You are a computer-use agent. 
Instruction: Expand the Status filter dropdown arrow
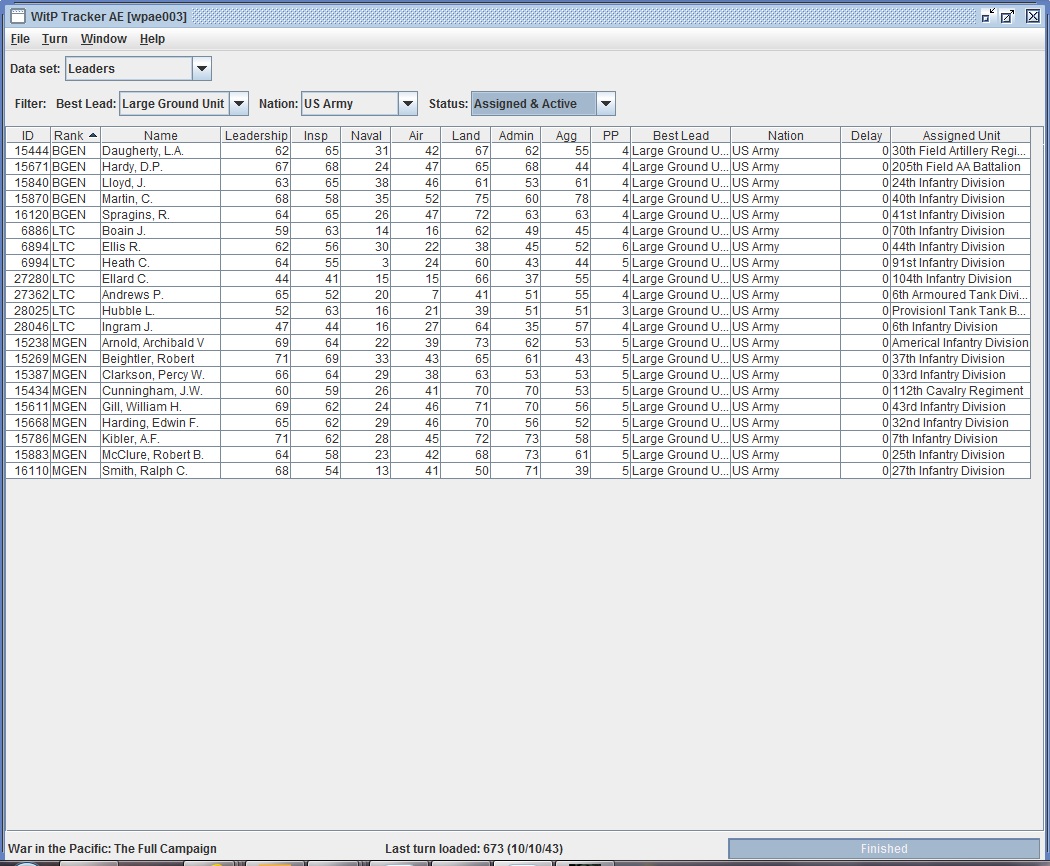pyautogui.click(x=605, y=104)
